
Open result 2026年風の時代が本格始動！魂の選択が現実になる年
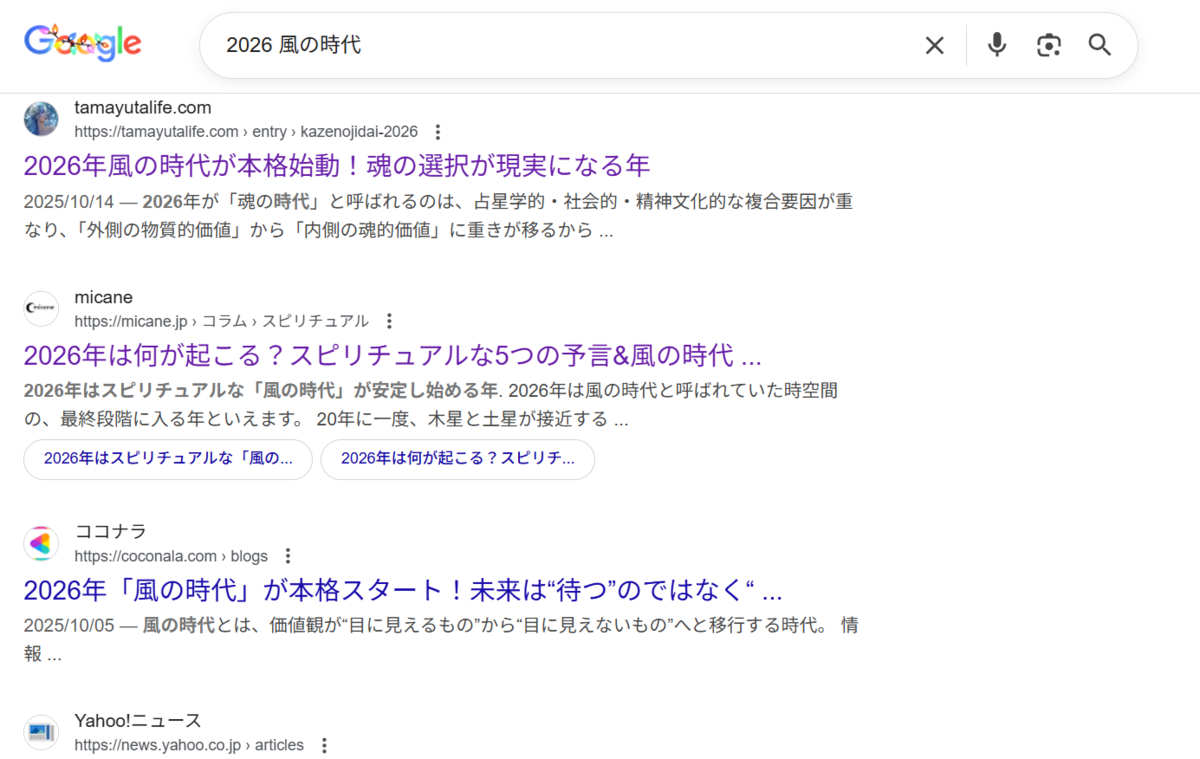(336, 165)
